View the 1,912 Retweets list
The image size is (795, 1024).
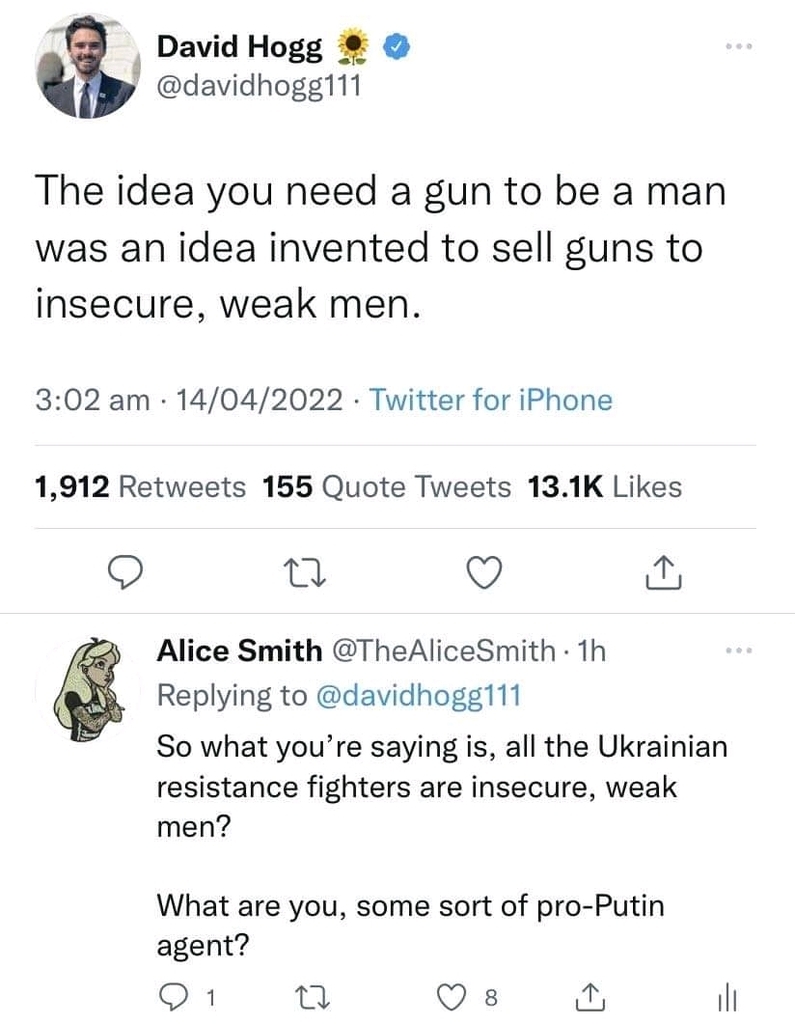click(139, 487)
